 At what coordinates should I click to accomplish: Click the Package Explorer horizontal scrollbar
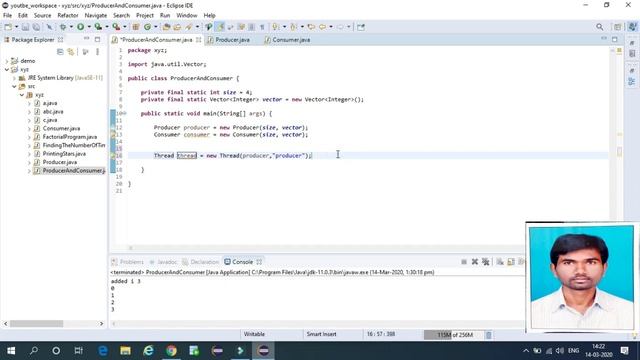(x=37, y=324)
